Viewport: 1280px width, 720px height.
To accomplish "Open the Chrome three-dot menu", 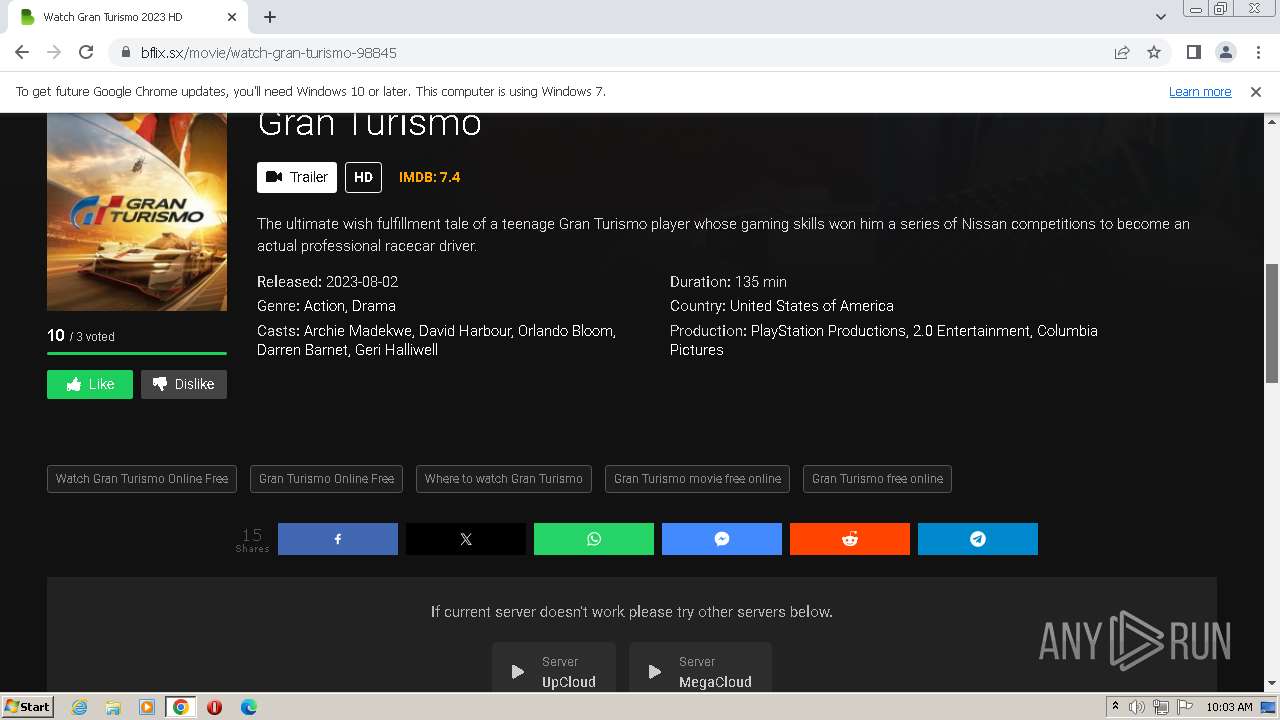I will click(1258, 52).
